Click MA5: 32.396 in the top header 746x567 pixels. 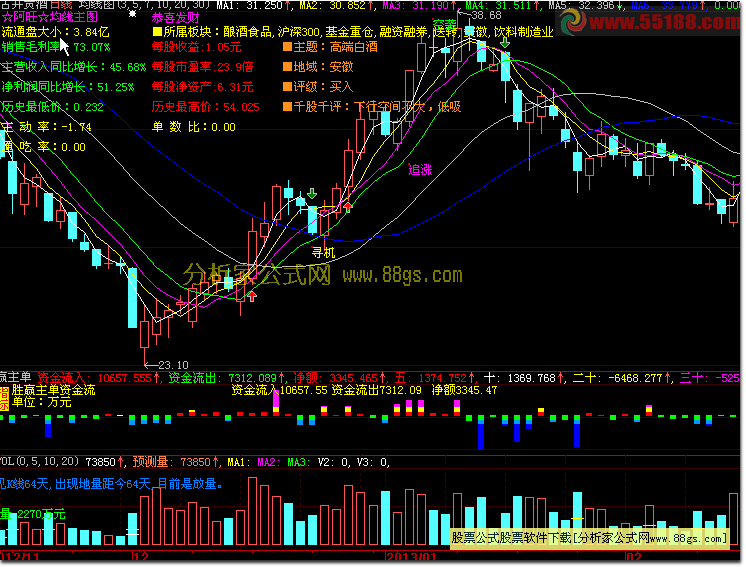point(585,5)
